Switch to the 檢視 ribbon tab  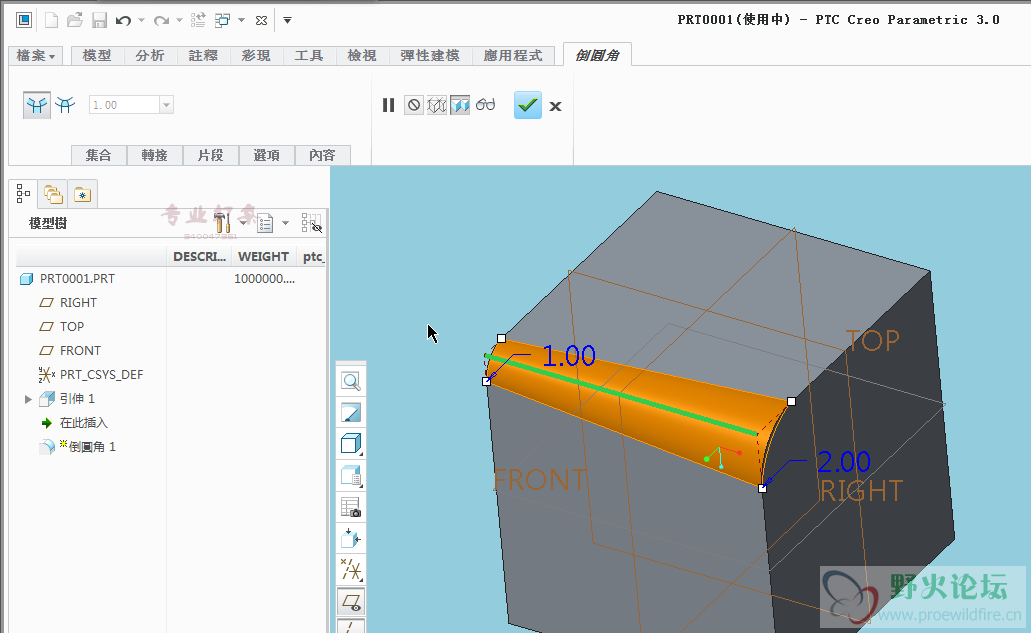click(x=362, y=56)
